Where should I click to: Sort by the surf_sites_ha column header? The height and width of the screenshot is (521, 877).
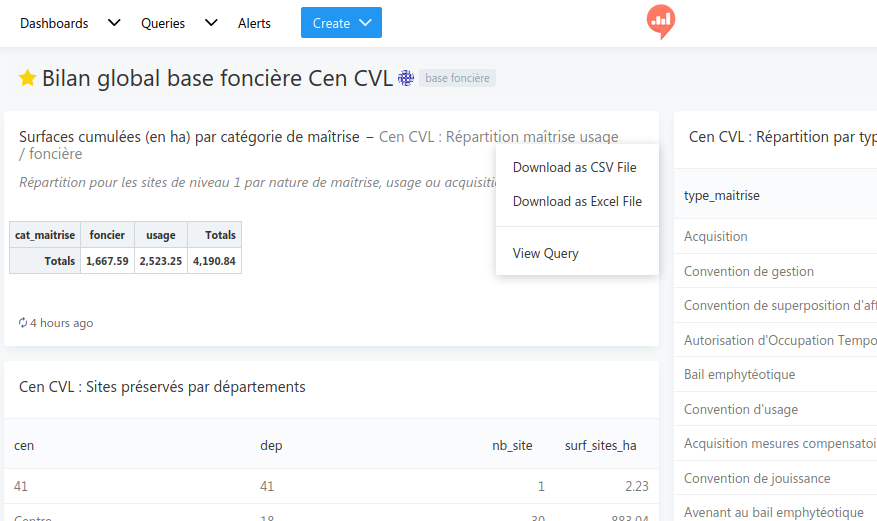click(x=600, y=445)
